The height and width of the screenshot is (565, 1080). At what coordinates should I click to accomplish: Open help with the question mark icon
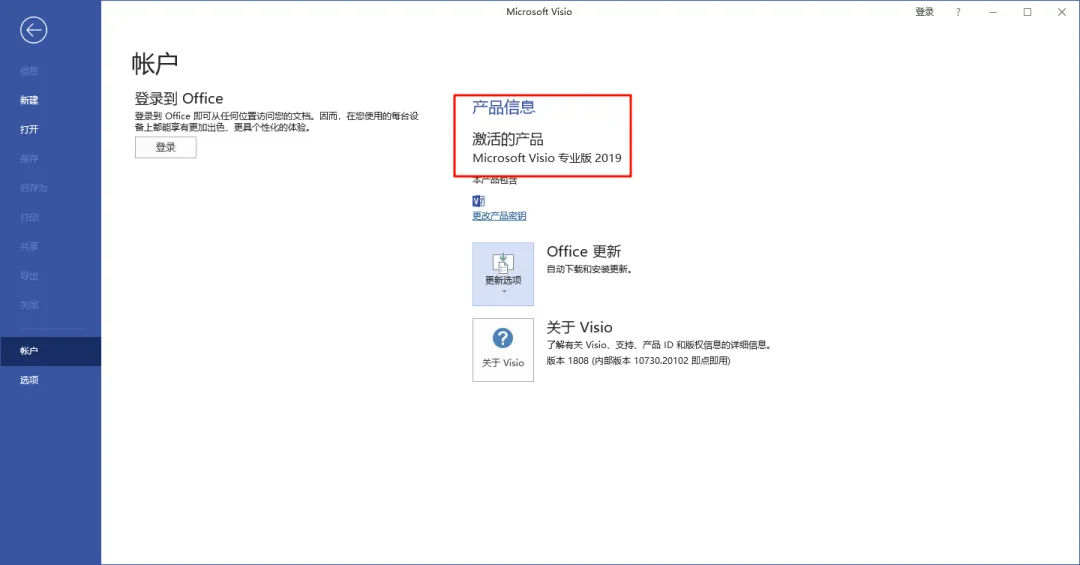click(x=958, y=12)
